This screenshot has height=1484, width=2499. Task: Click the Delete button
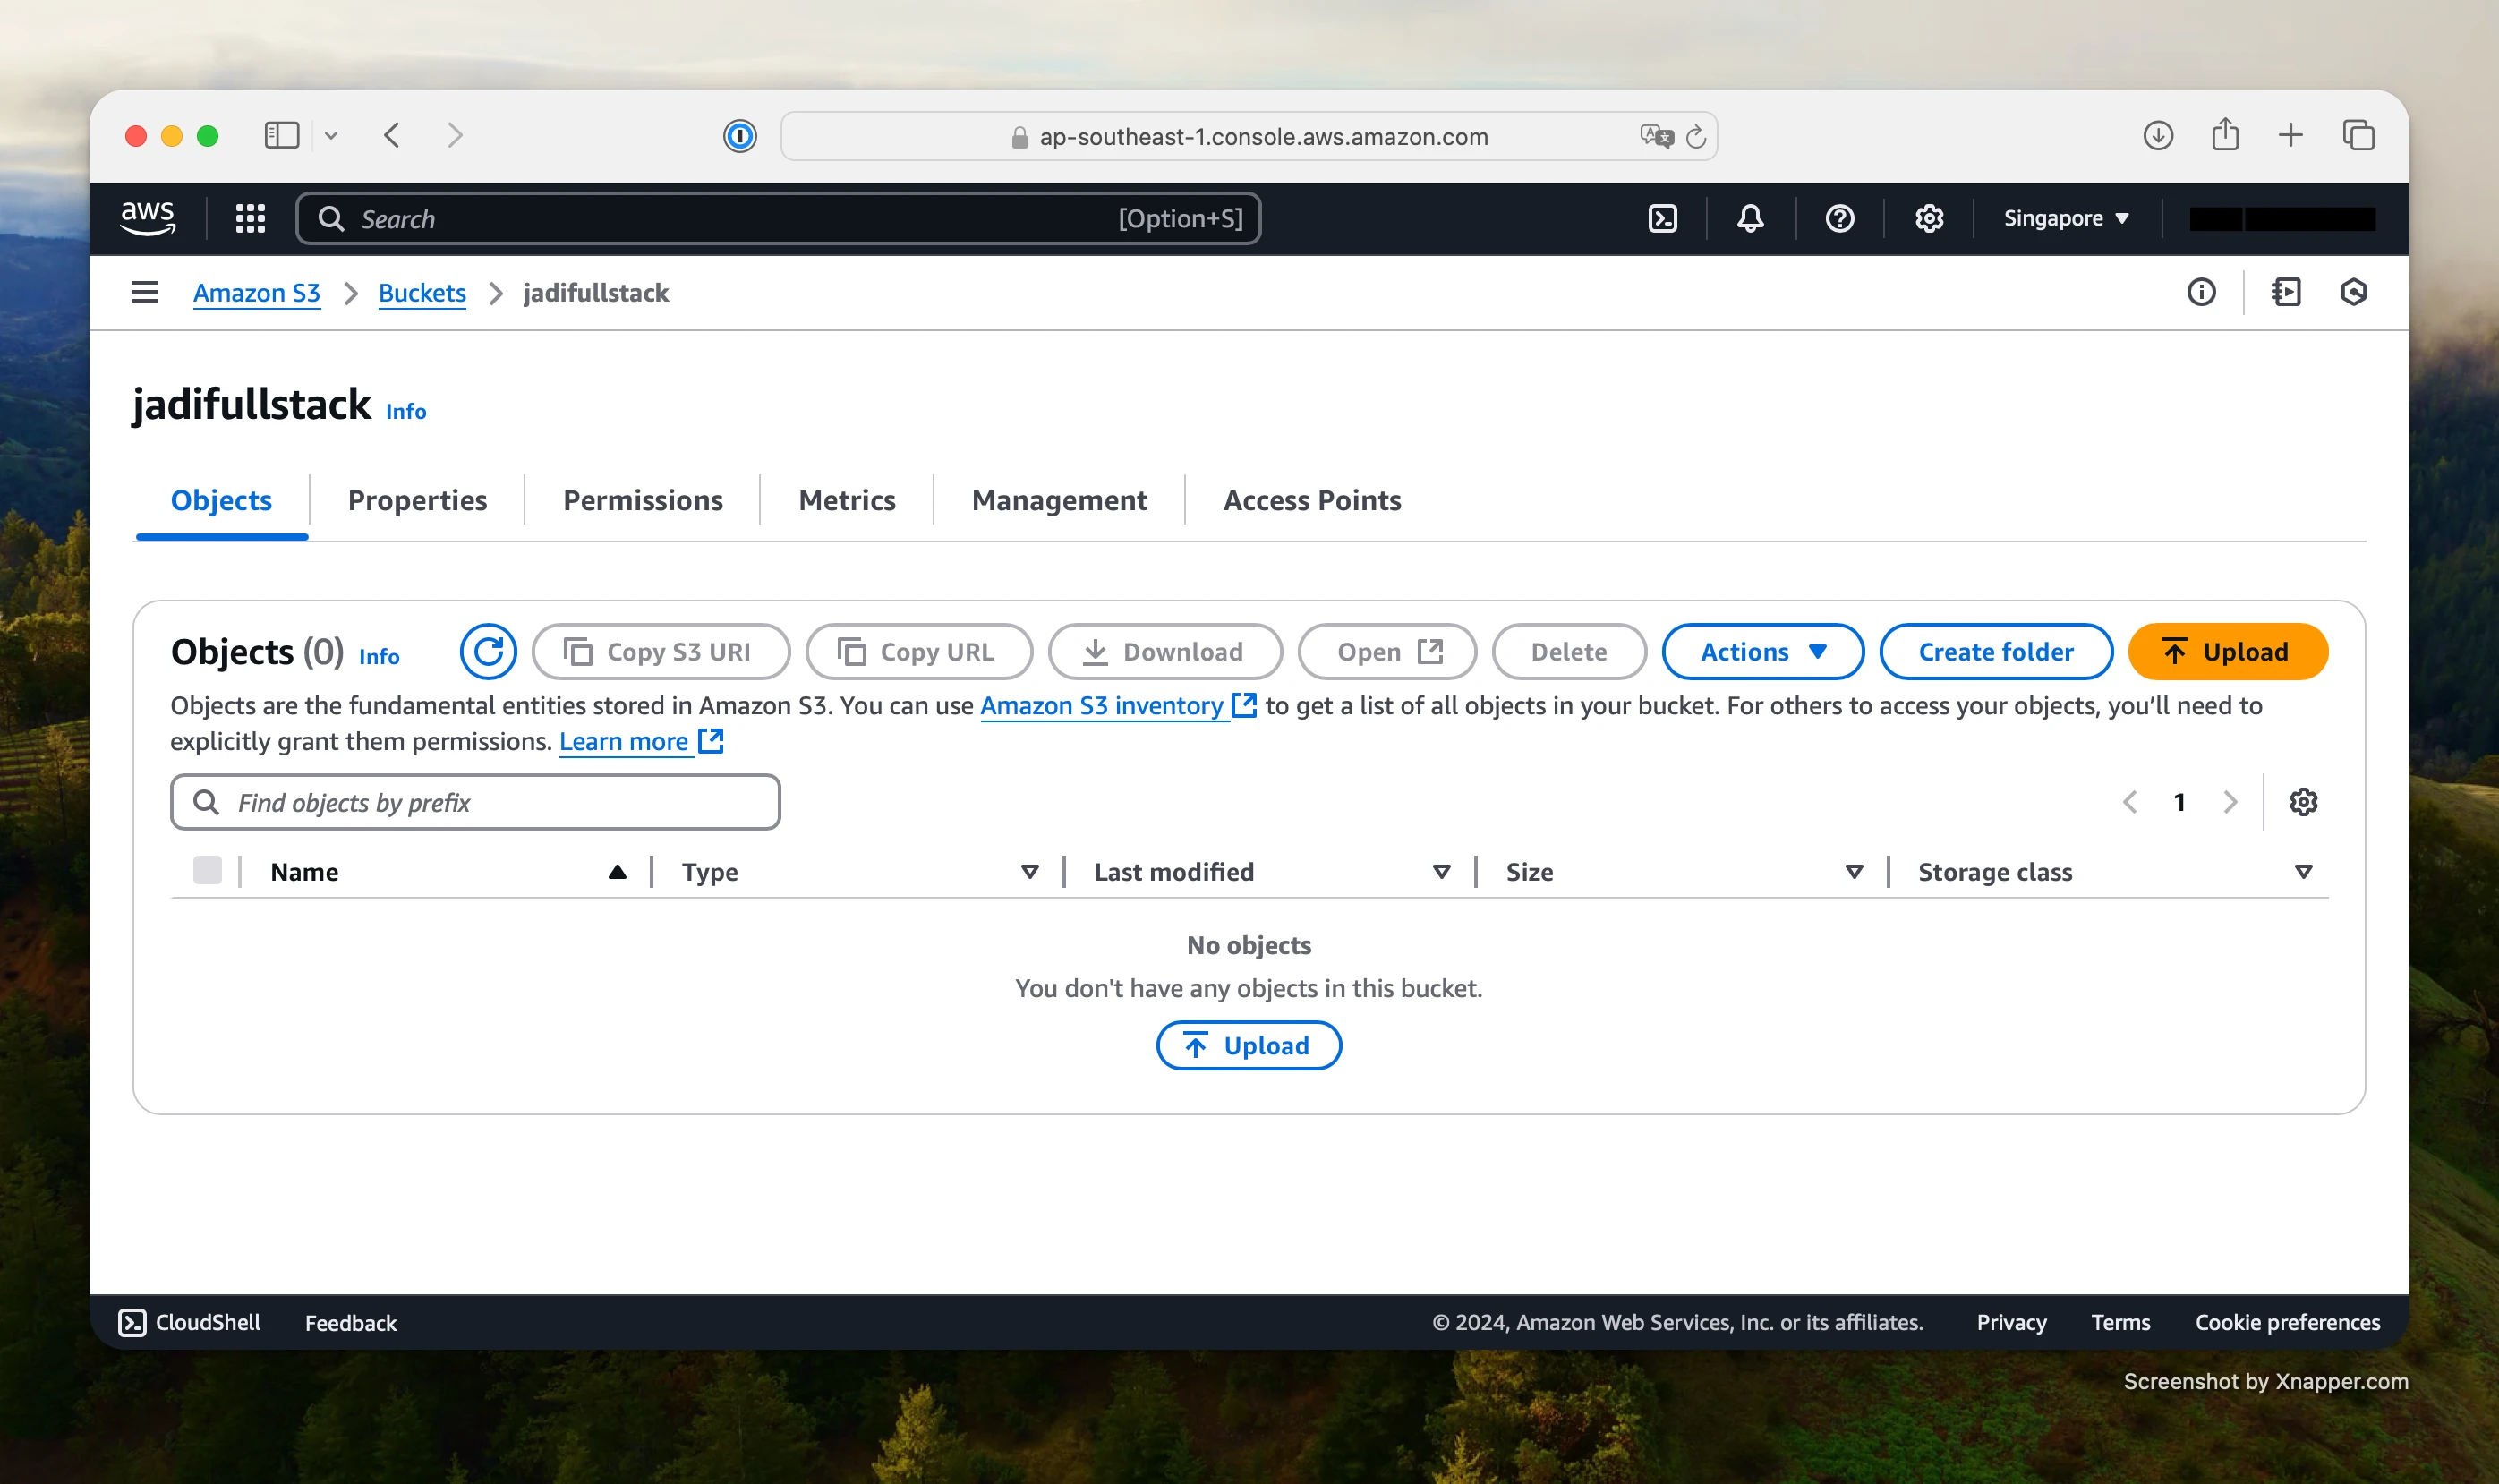(x=1569, y=652)
